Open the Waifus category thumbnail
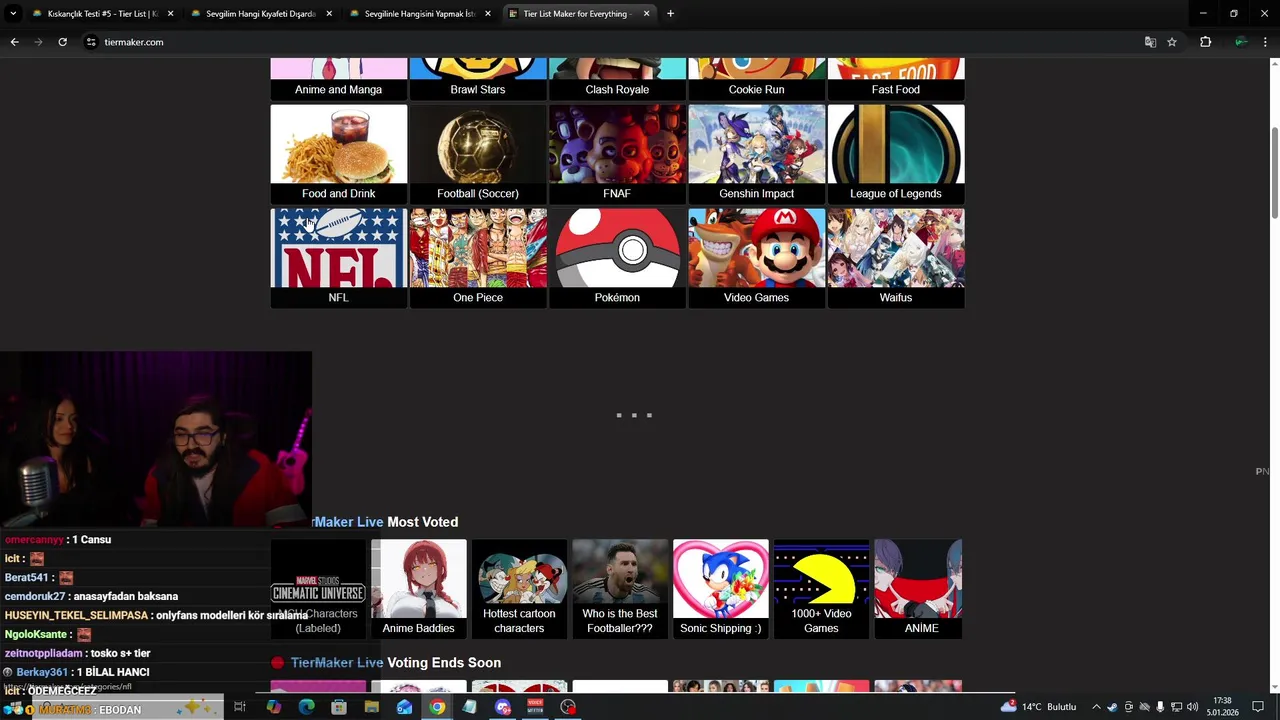1280x720 pixels. tap(896, 258)
